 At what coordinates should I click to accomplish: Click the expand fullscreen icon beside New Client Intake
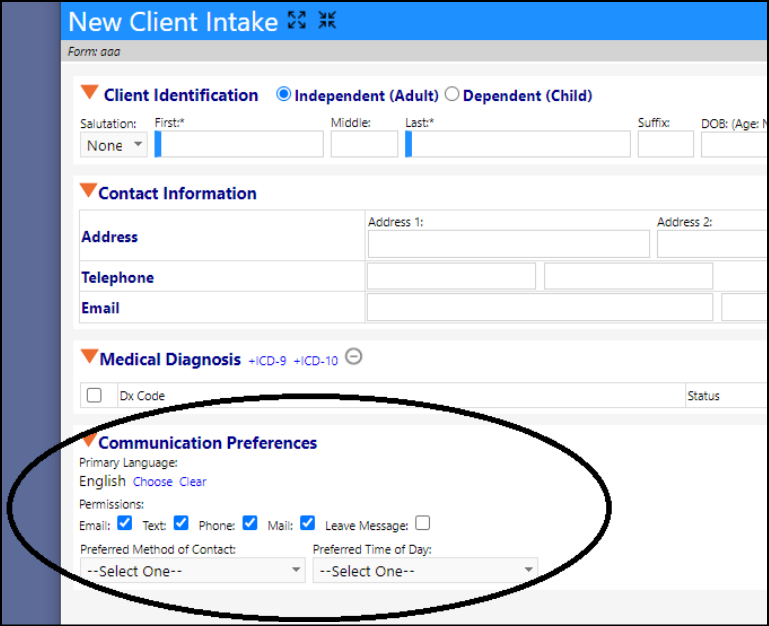point(297,20)
